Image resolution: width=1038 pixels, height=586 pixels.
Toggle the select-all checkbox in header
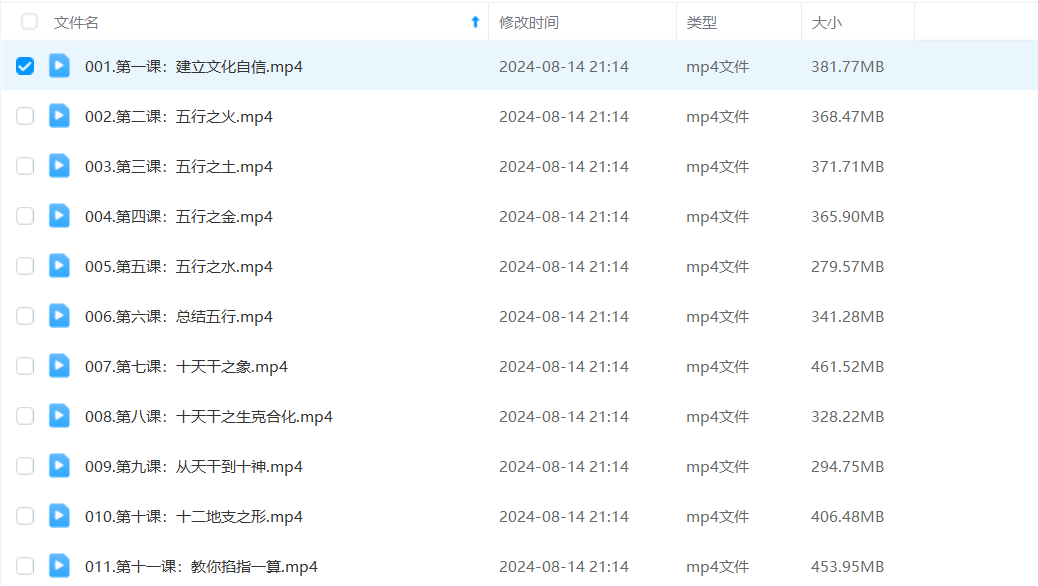click(x=29, y=21)
